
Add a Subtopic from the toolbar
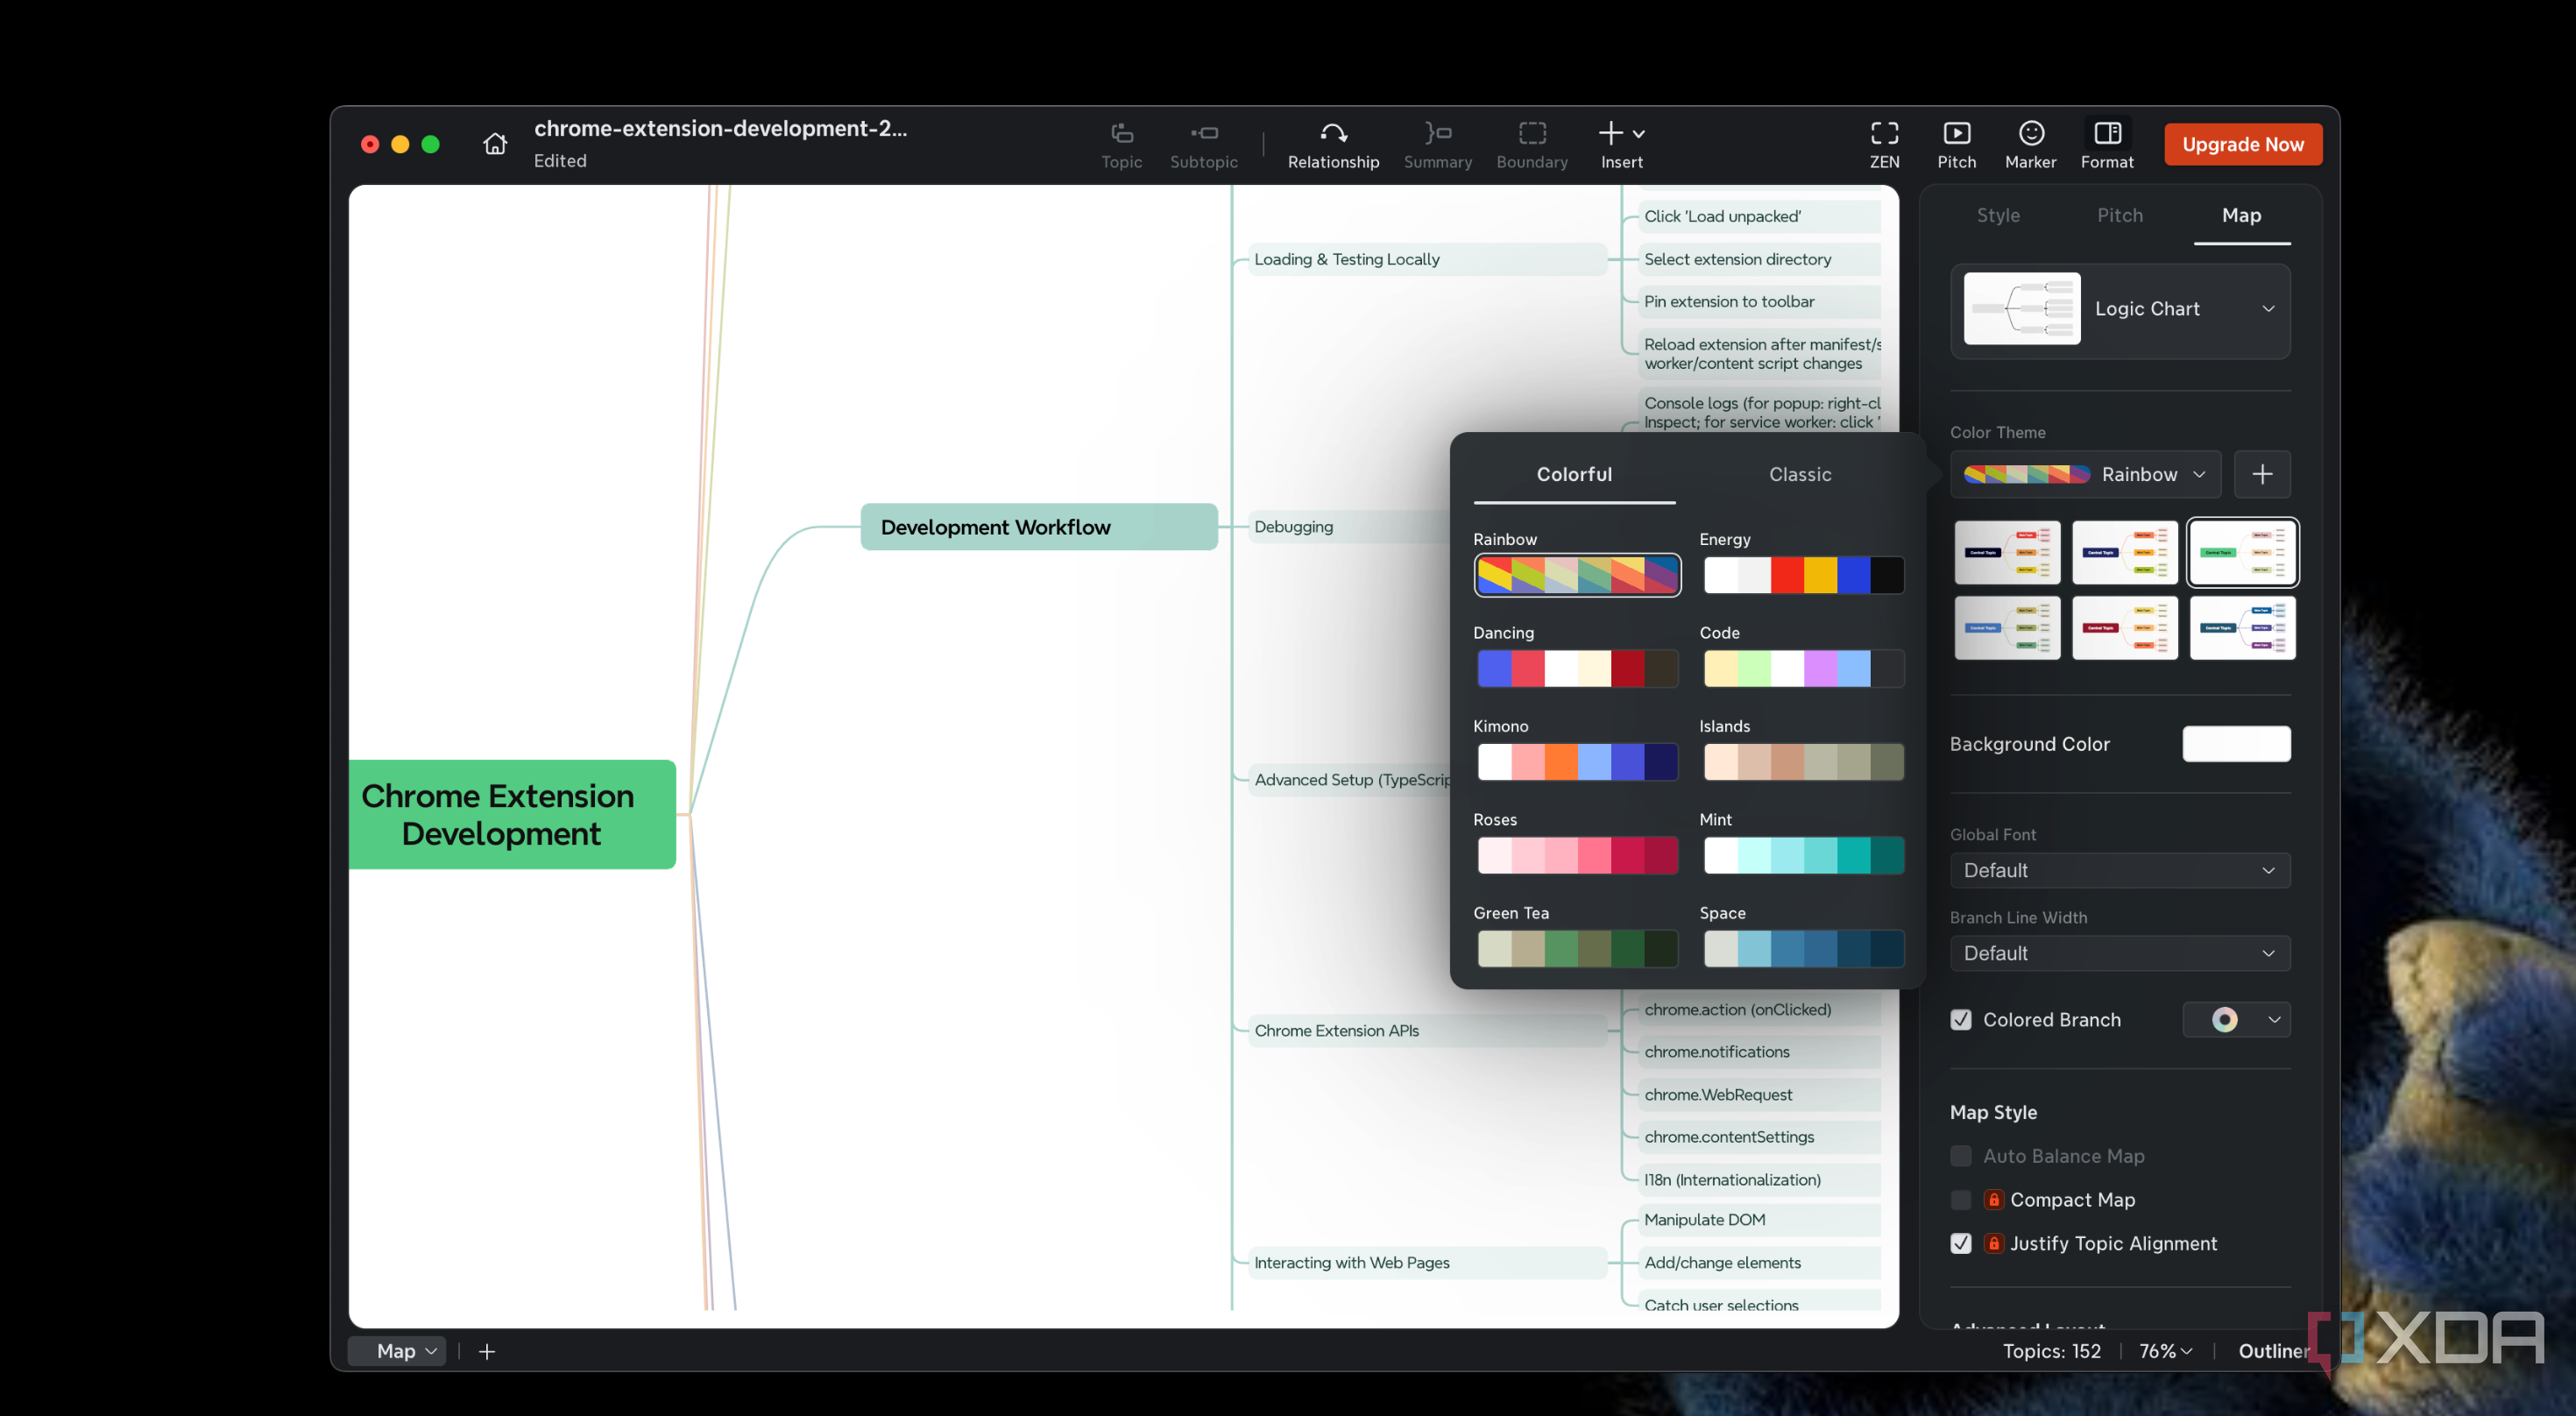(1204, 145)
